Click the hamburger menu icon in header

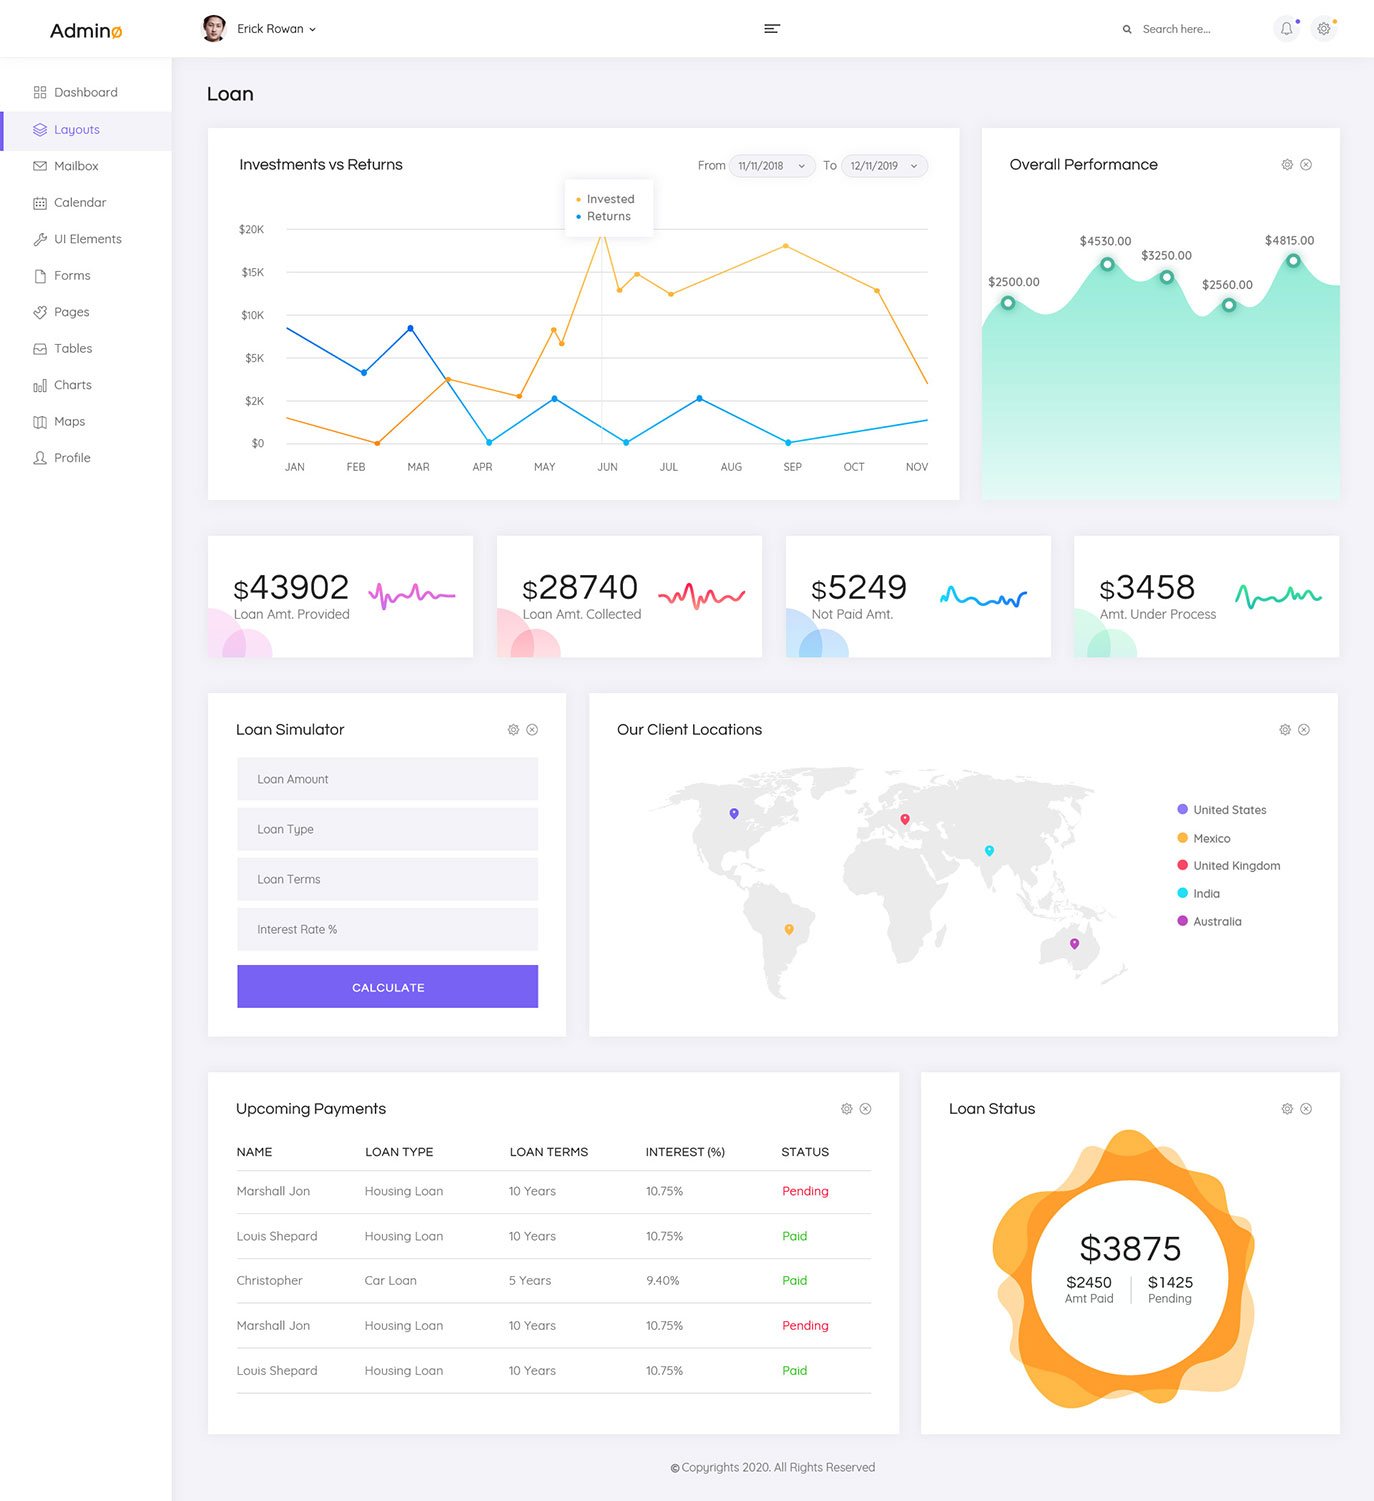[771, 29]
